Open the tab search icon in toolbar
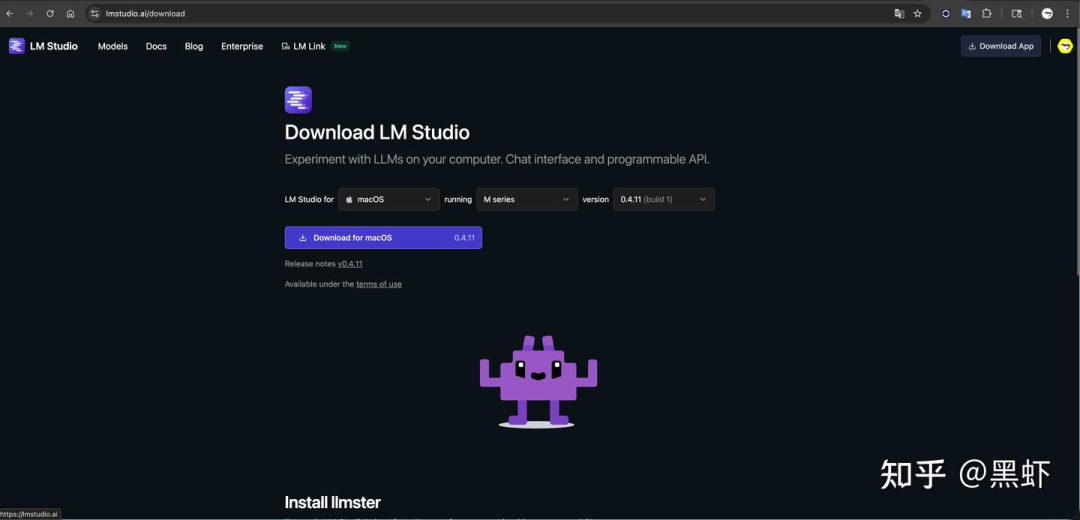Screen dimensions: 1080x520 tap(1017, 14)
